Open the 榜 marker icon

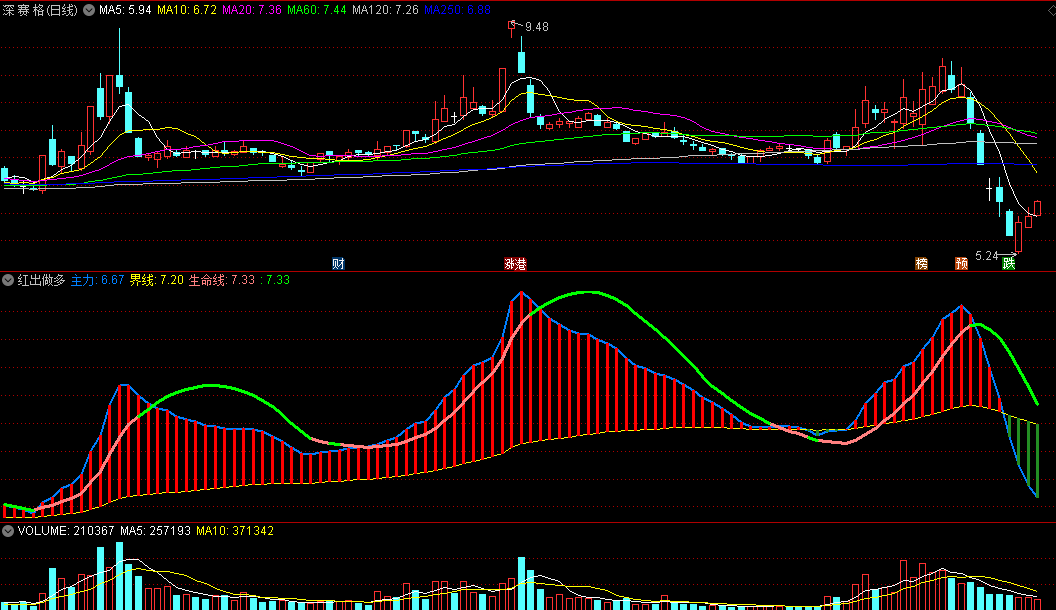[x=921, y=264]
